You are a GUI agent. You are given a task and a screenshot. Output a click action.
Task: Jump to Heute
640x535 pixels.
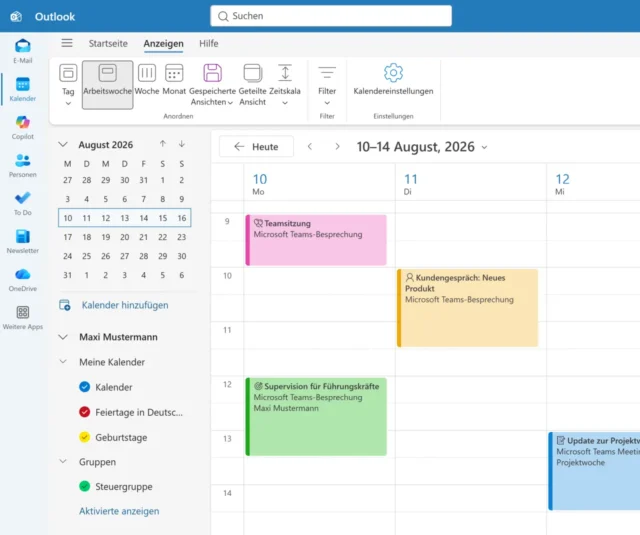click(x=256, y=147)
